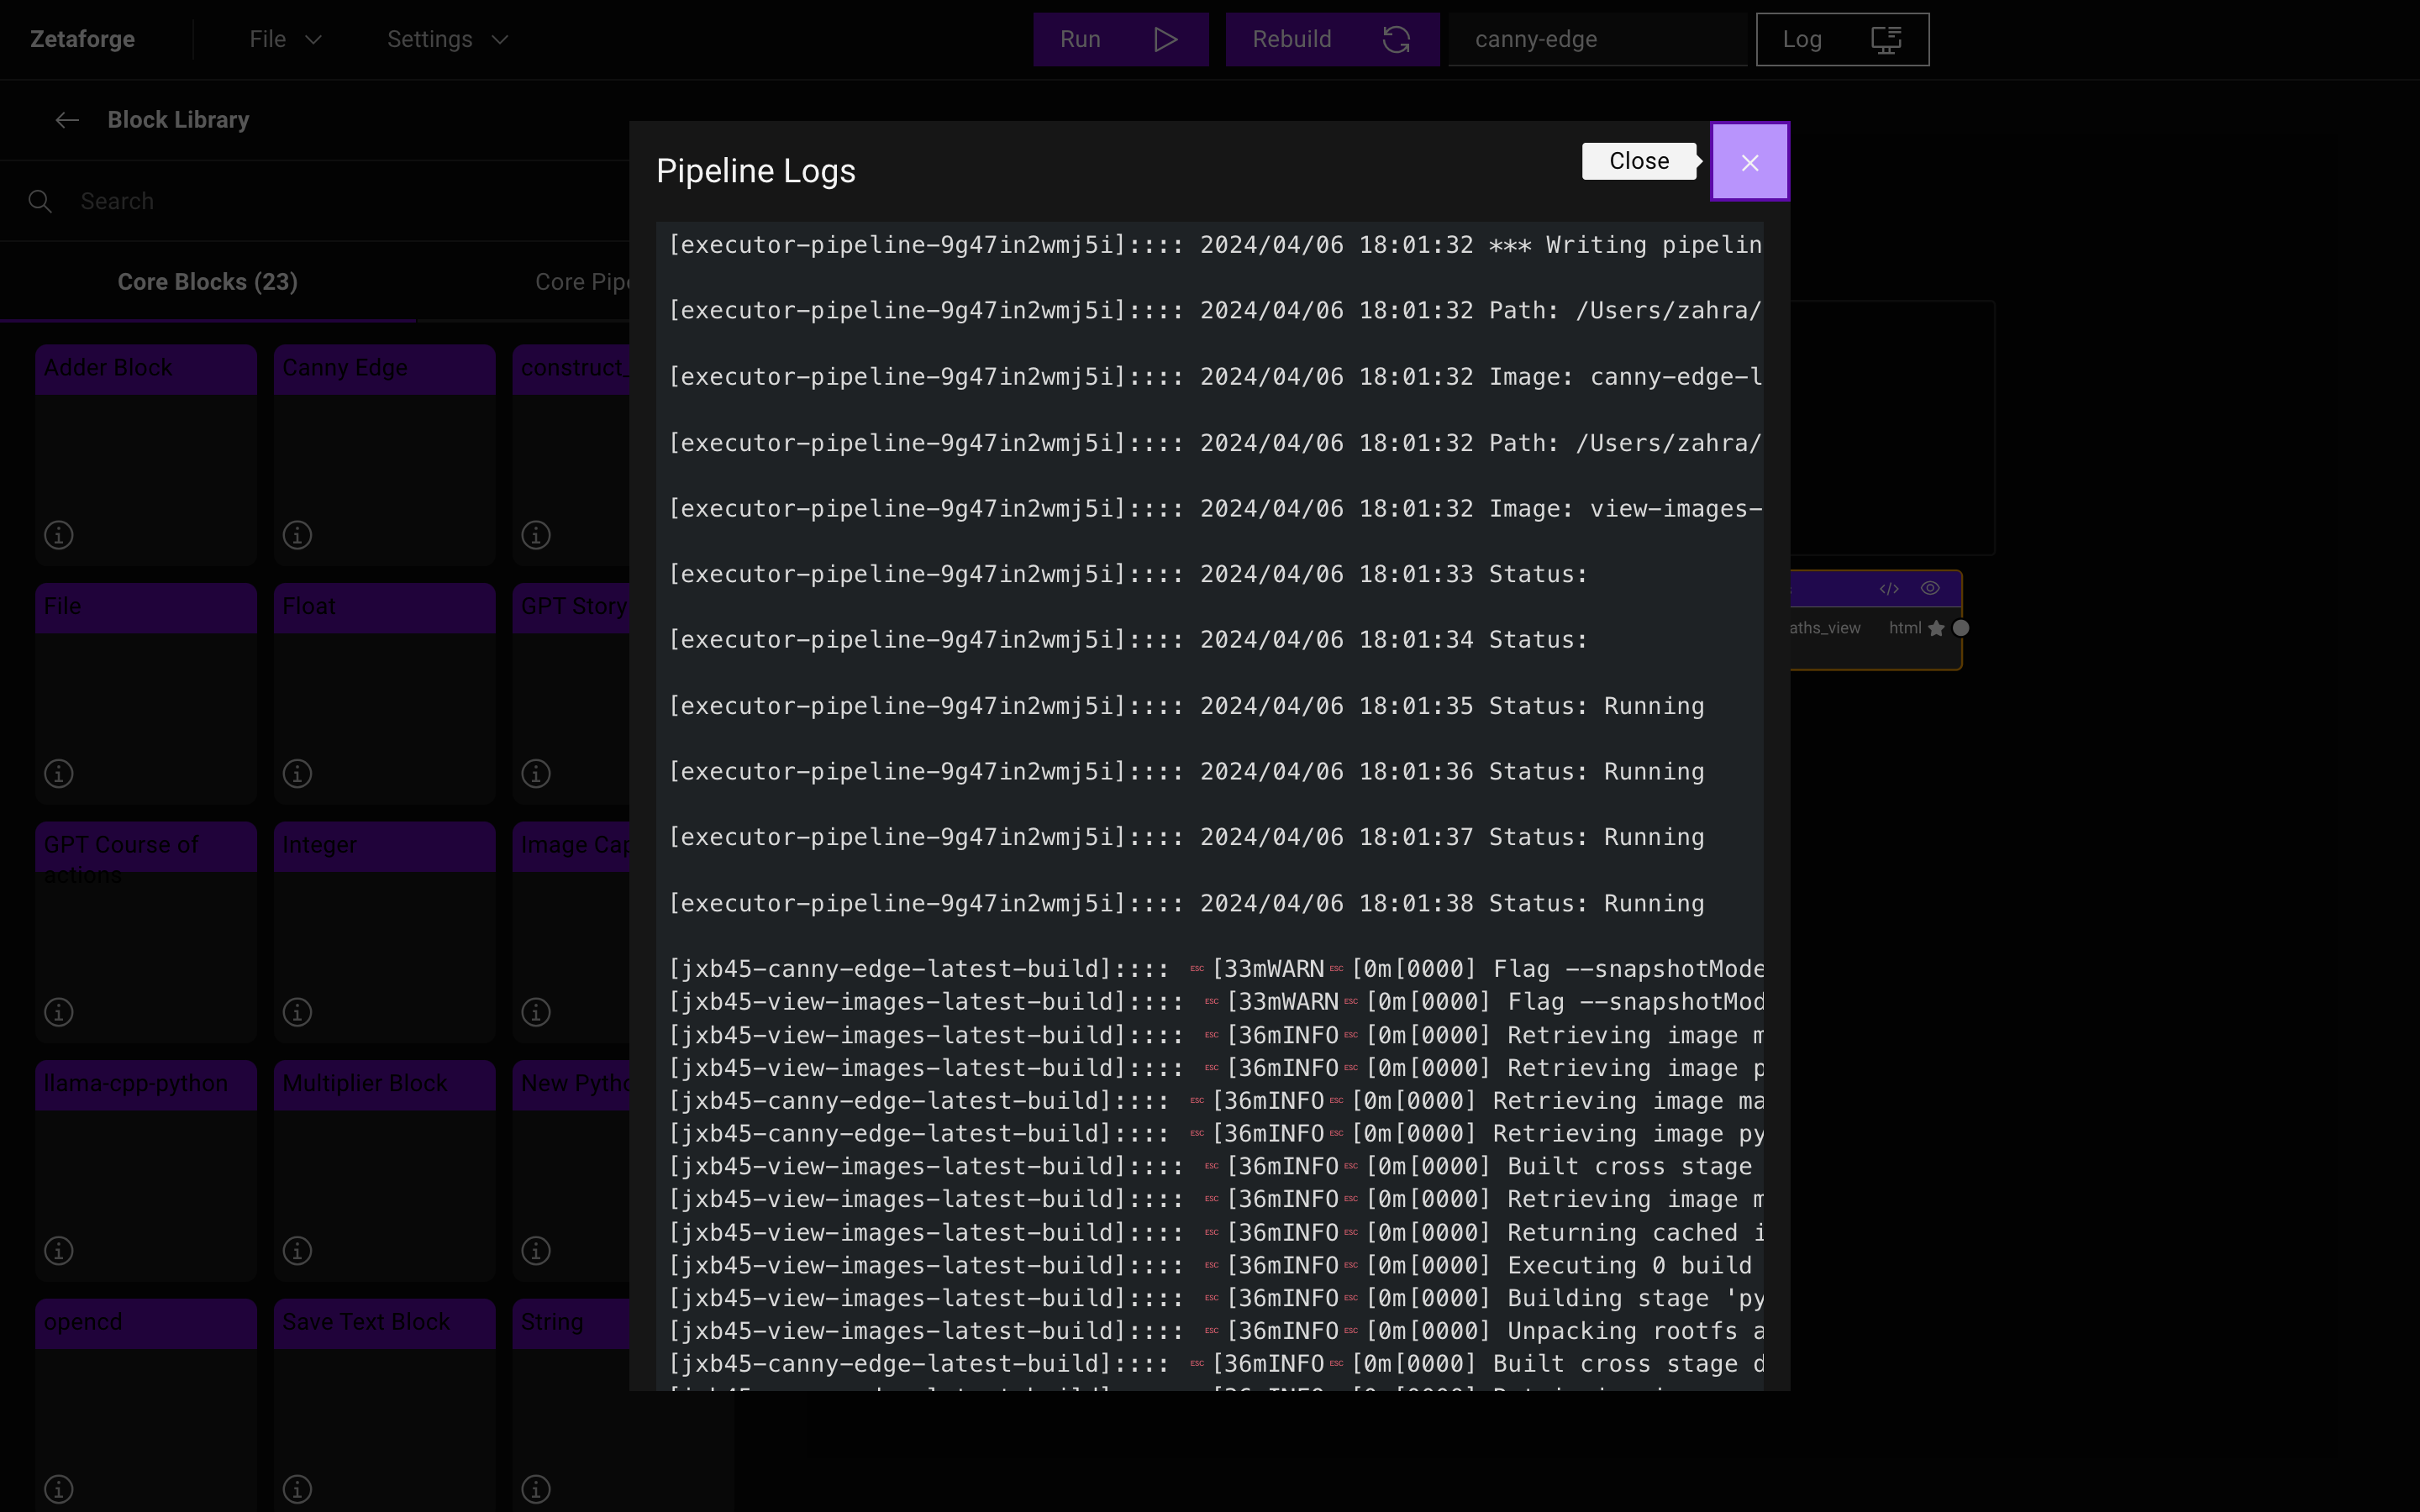The height and width of the screenshot is (1512, 2420).
Task: Click the monitor icon in Log button
Action: [x=1886, y=39]
